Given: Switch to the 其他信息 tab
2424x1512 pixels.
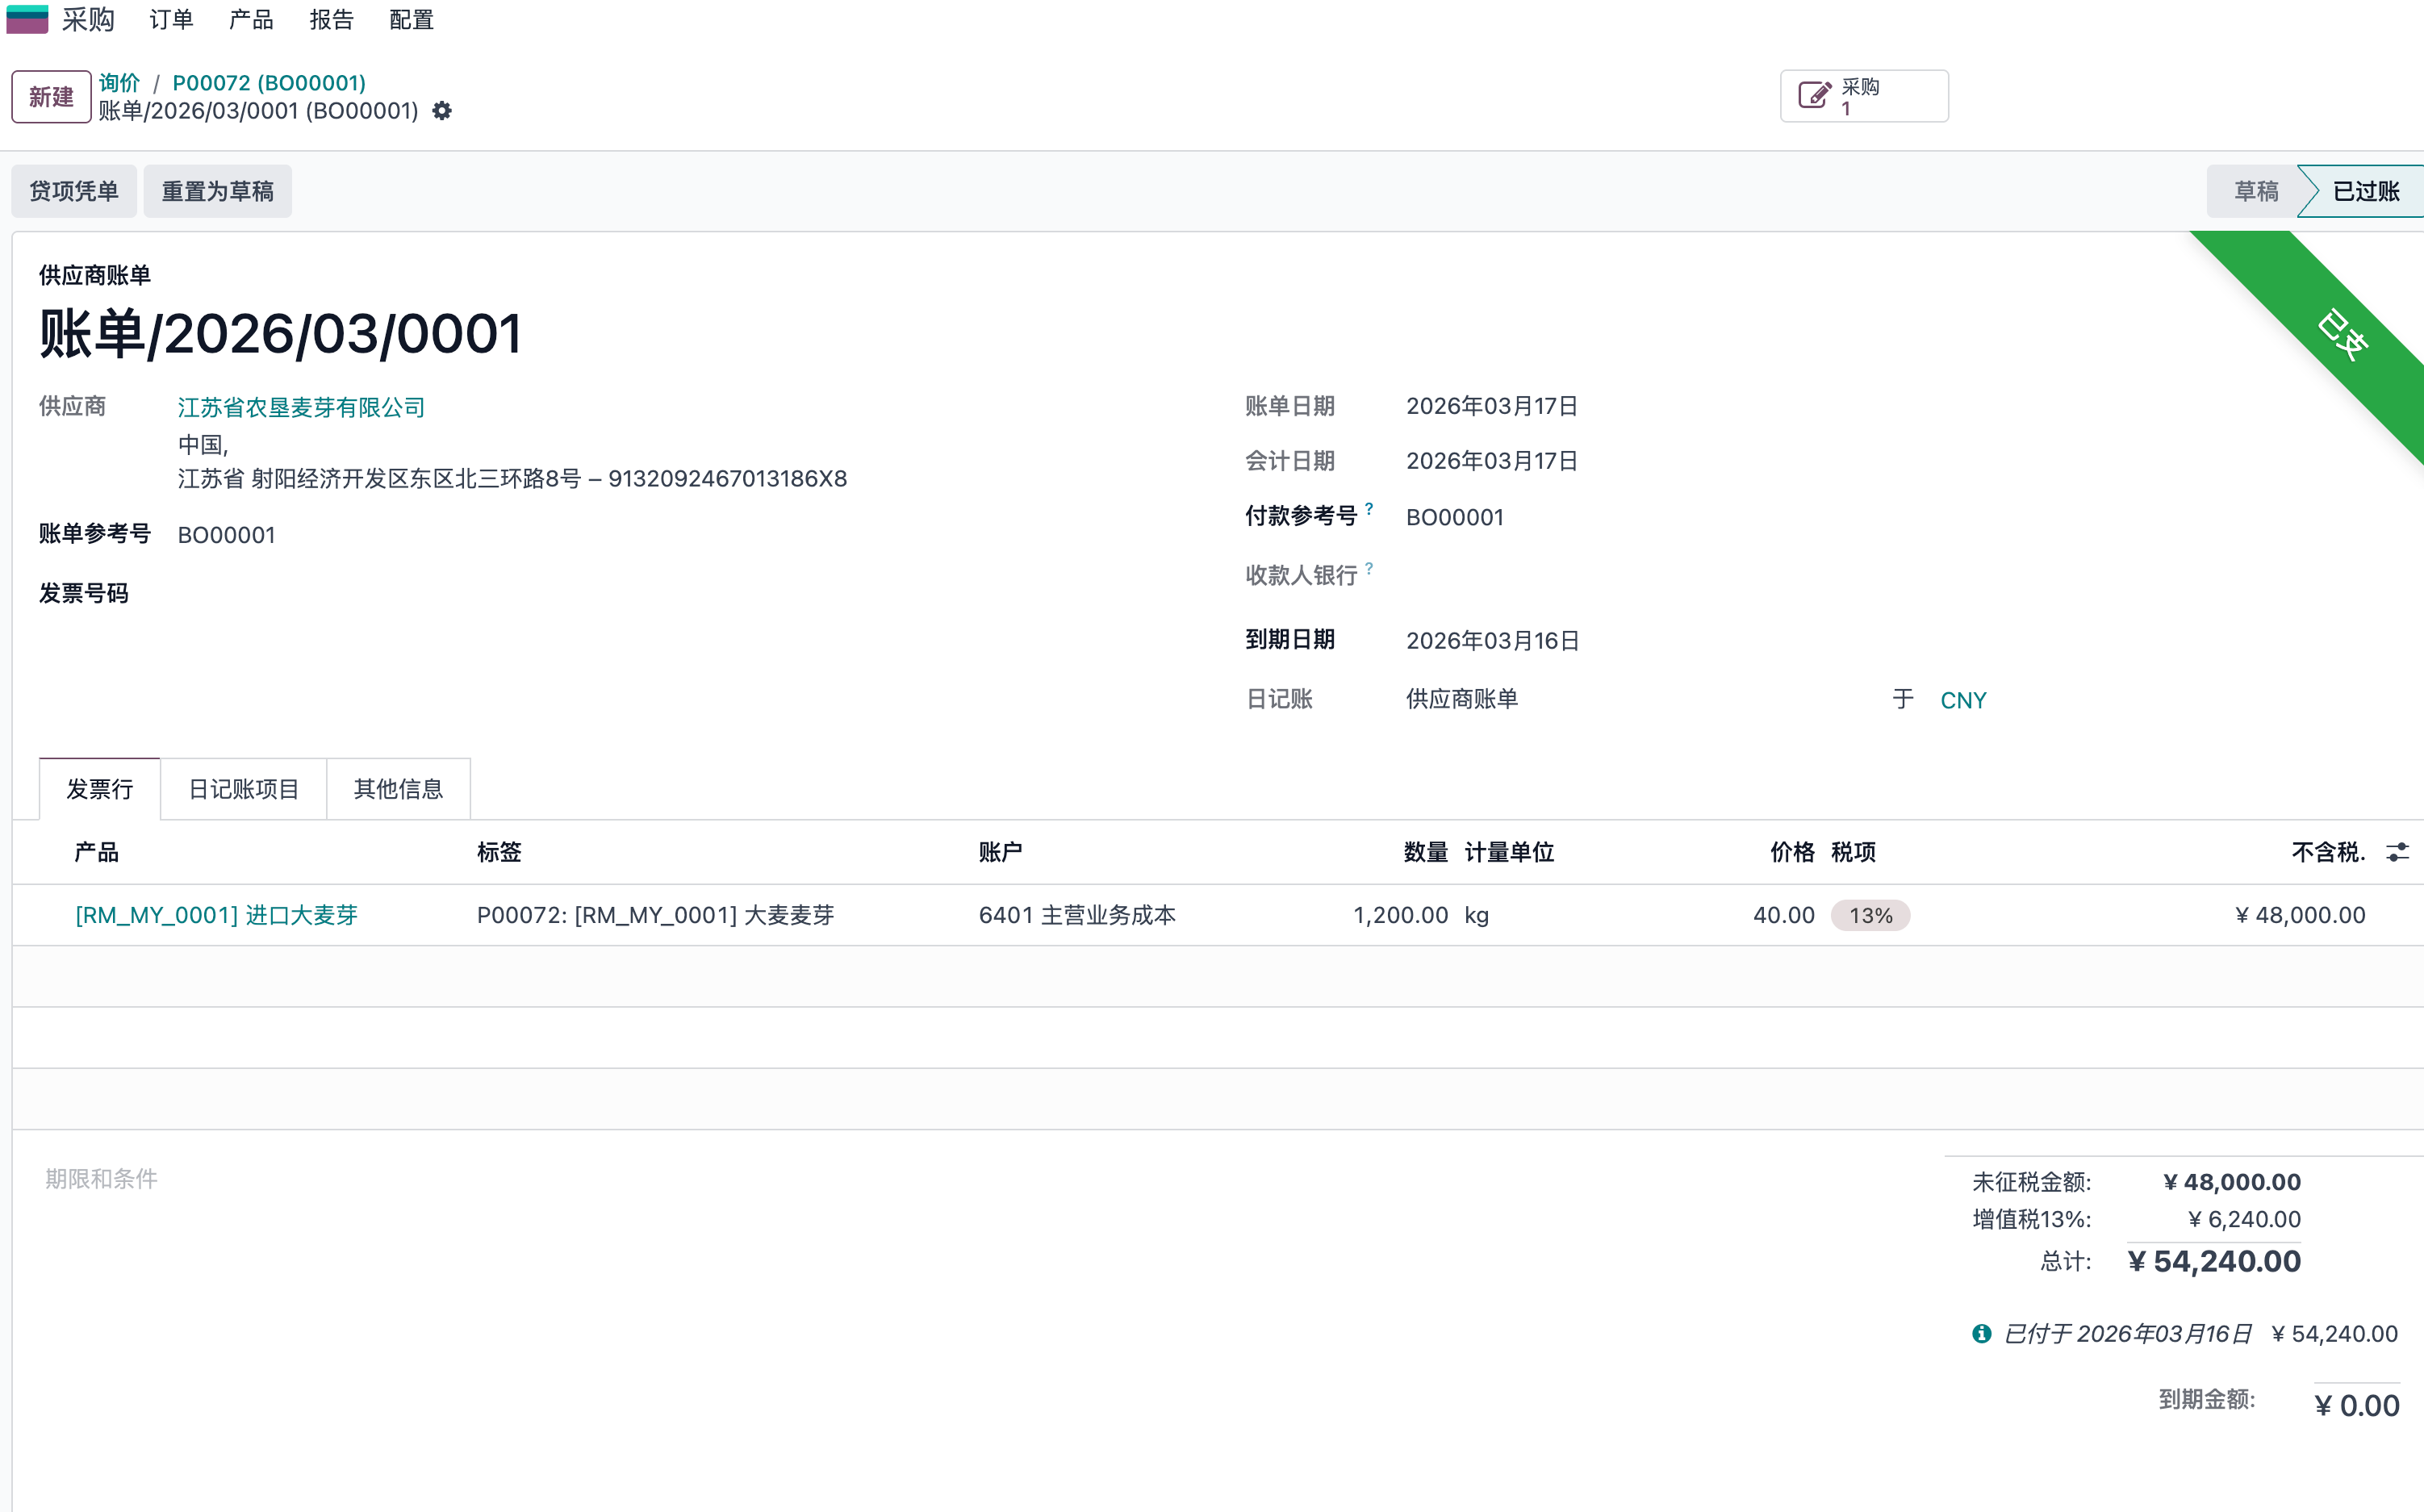Looking at the screenshot, I should coord(398,789).
